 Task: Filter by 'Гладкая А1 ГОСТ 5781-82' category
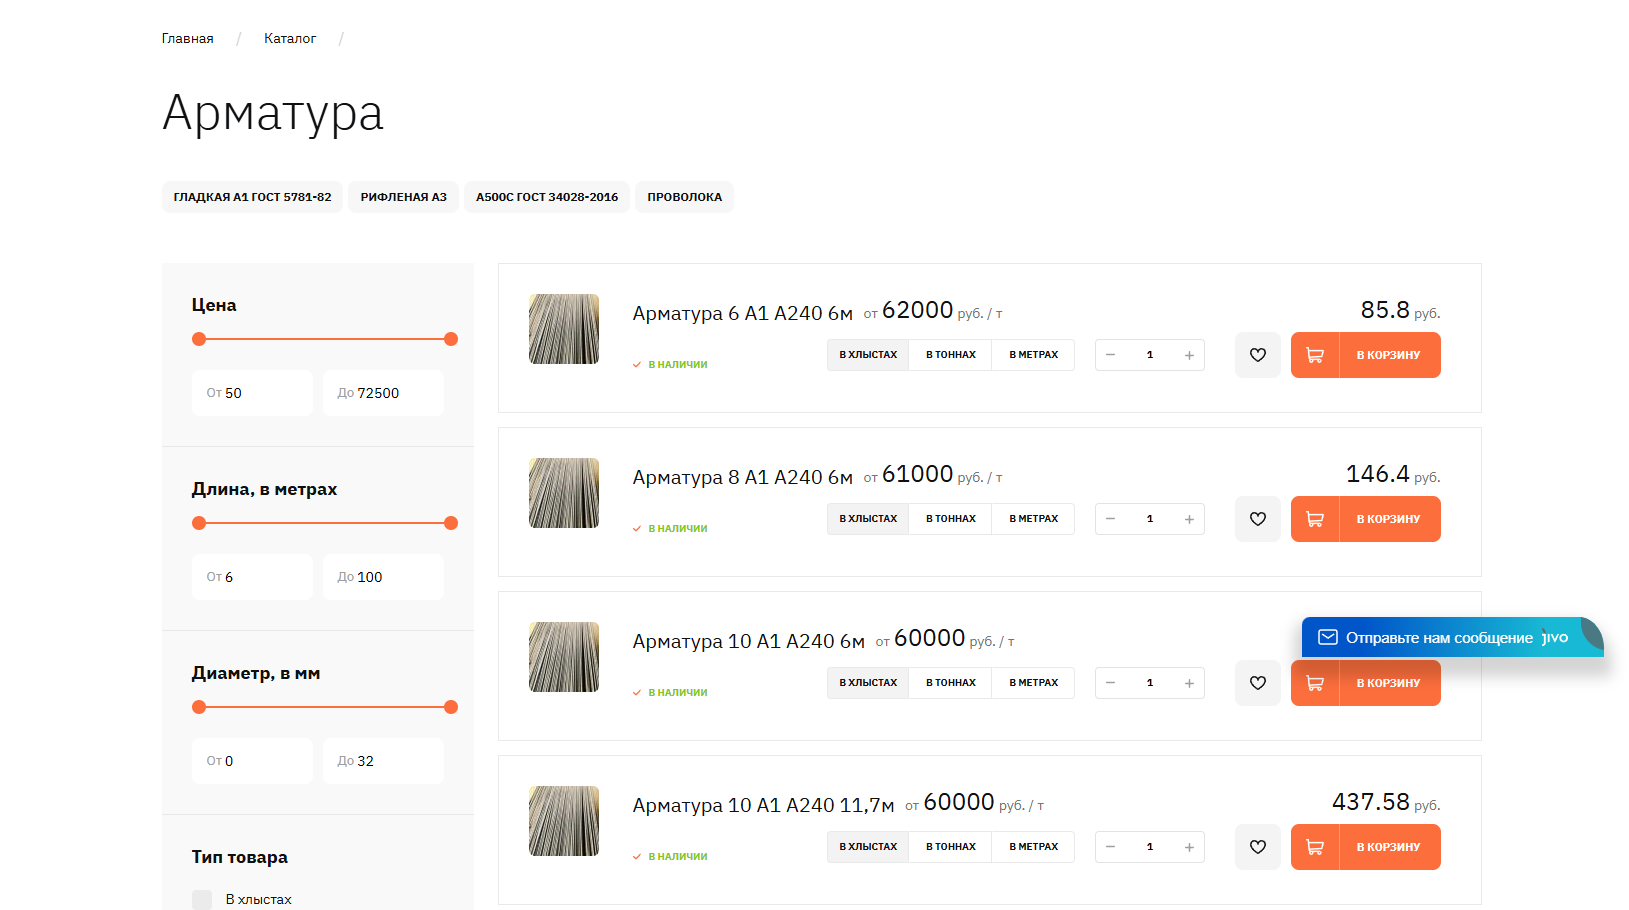tap(252, 197)
